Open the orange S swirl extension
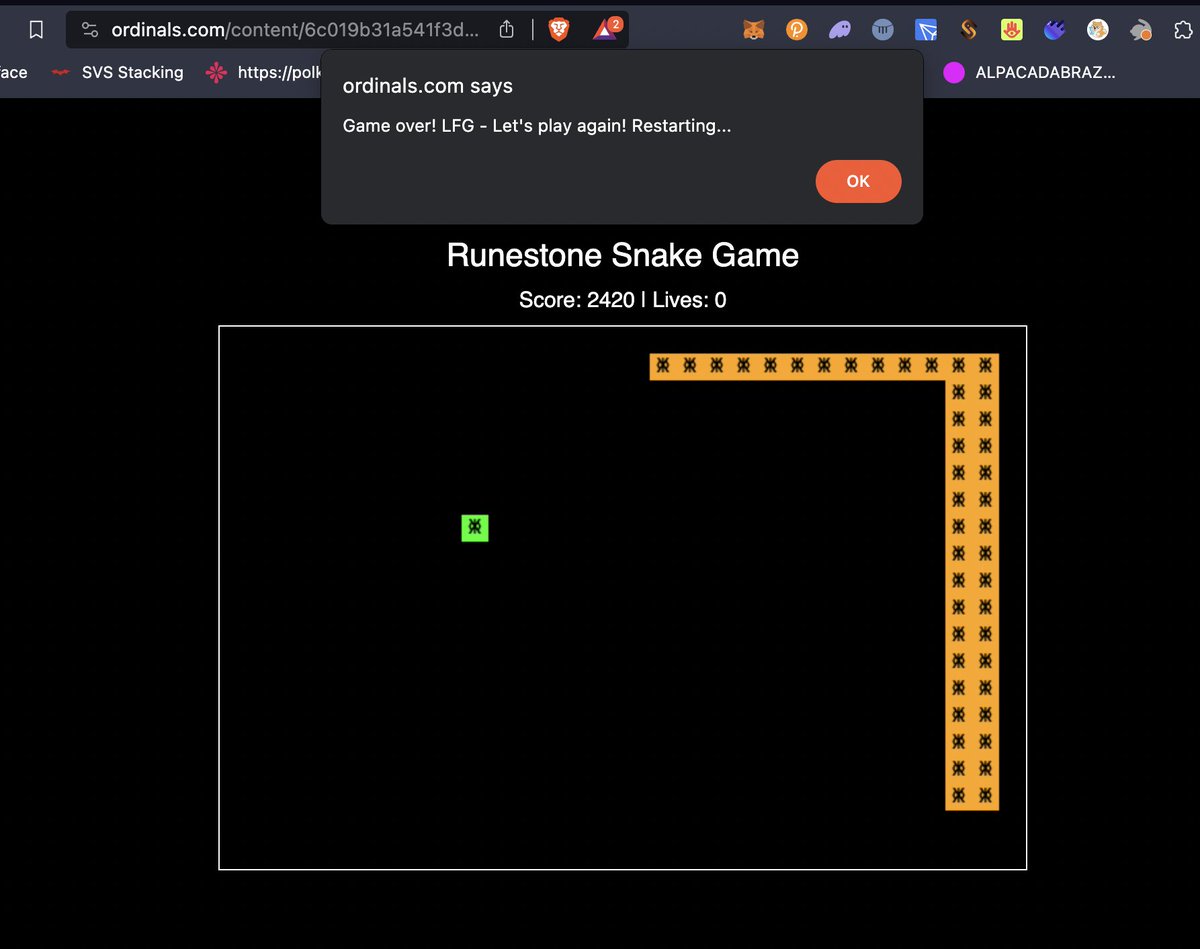The height and width of the screenshot is (949, 1200). [968, 30]
